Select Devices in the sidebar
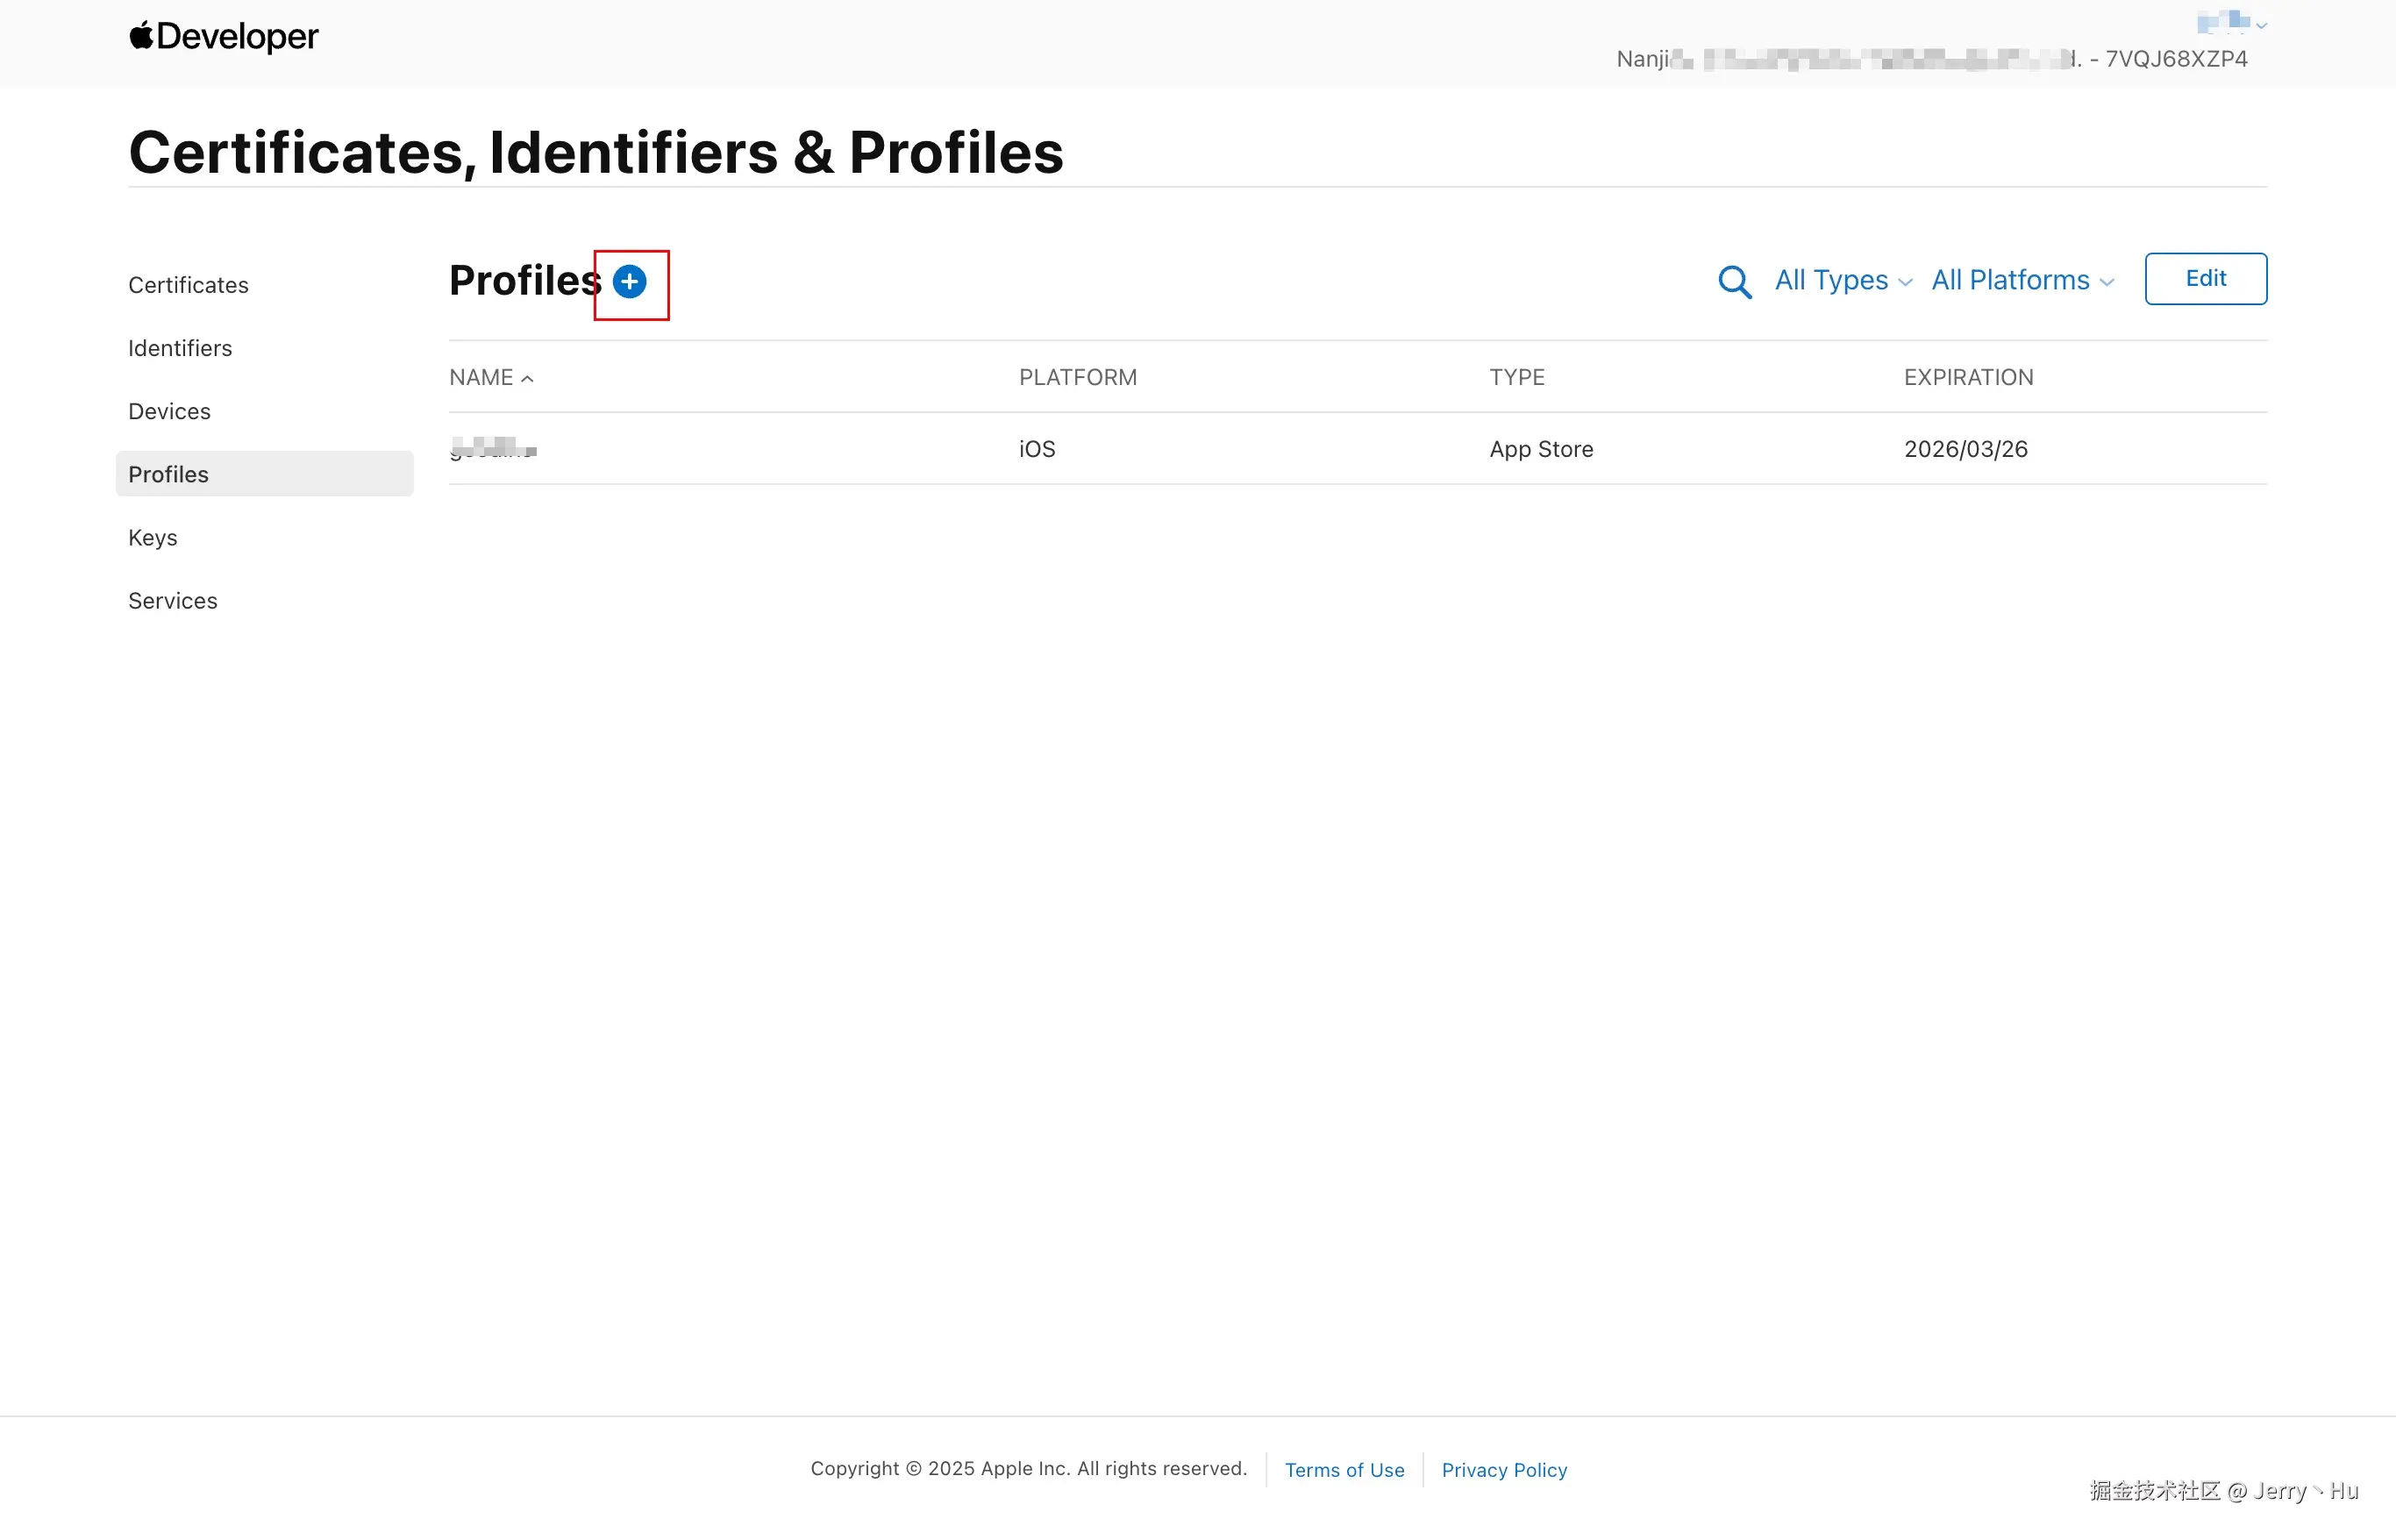Screen dimensions: 2396x1540 click(169, 411)
